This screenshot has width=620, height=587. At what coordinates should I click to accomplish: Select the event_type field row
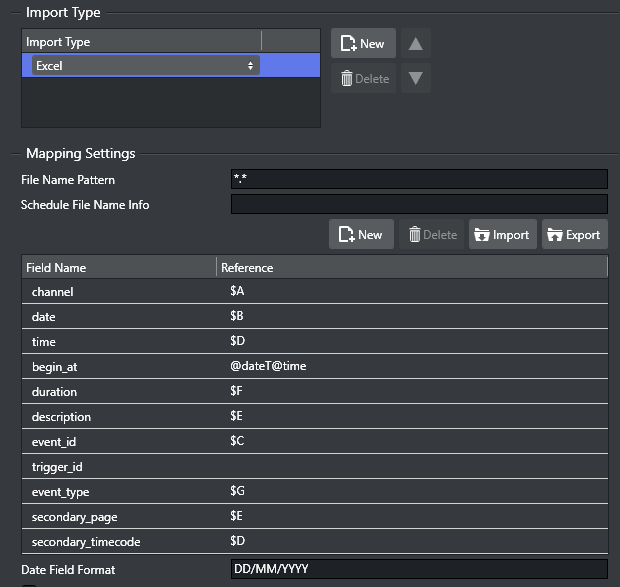pyautogui.click(x=118, y=491)
